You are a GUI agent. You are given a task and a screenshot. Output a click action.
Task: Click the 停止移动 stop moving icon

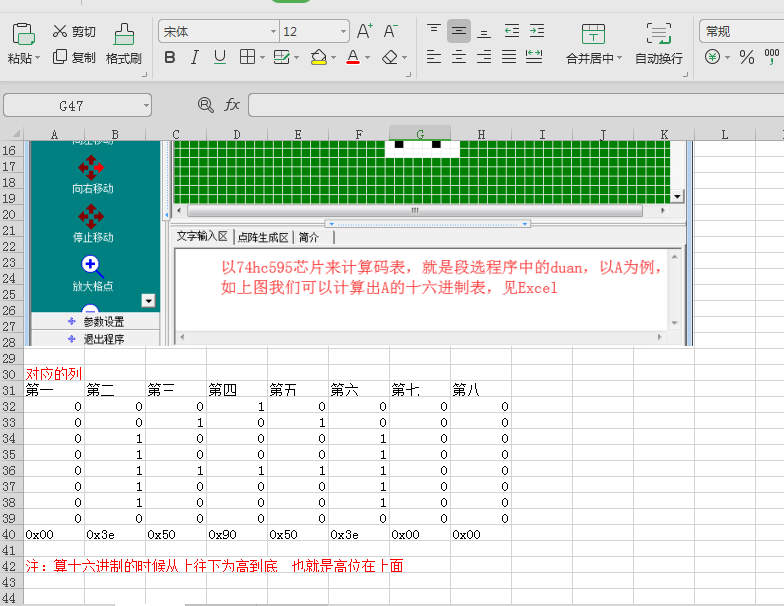click(x=91, y=216)
